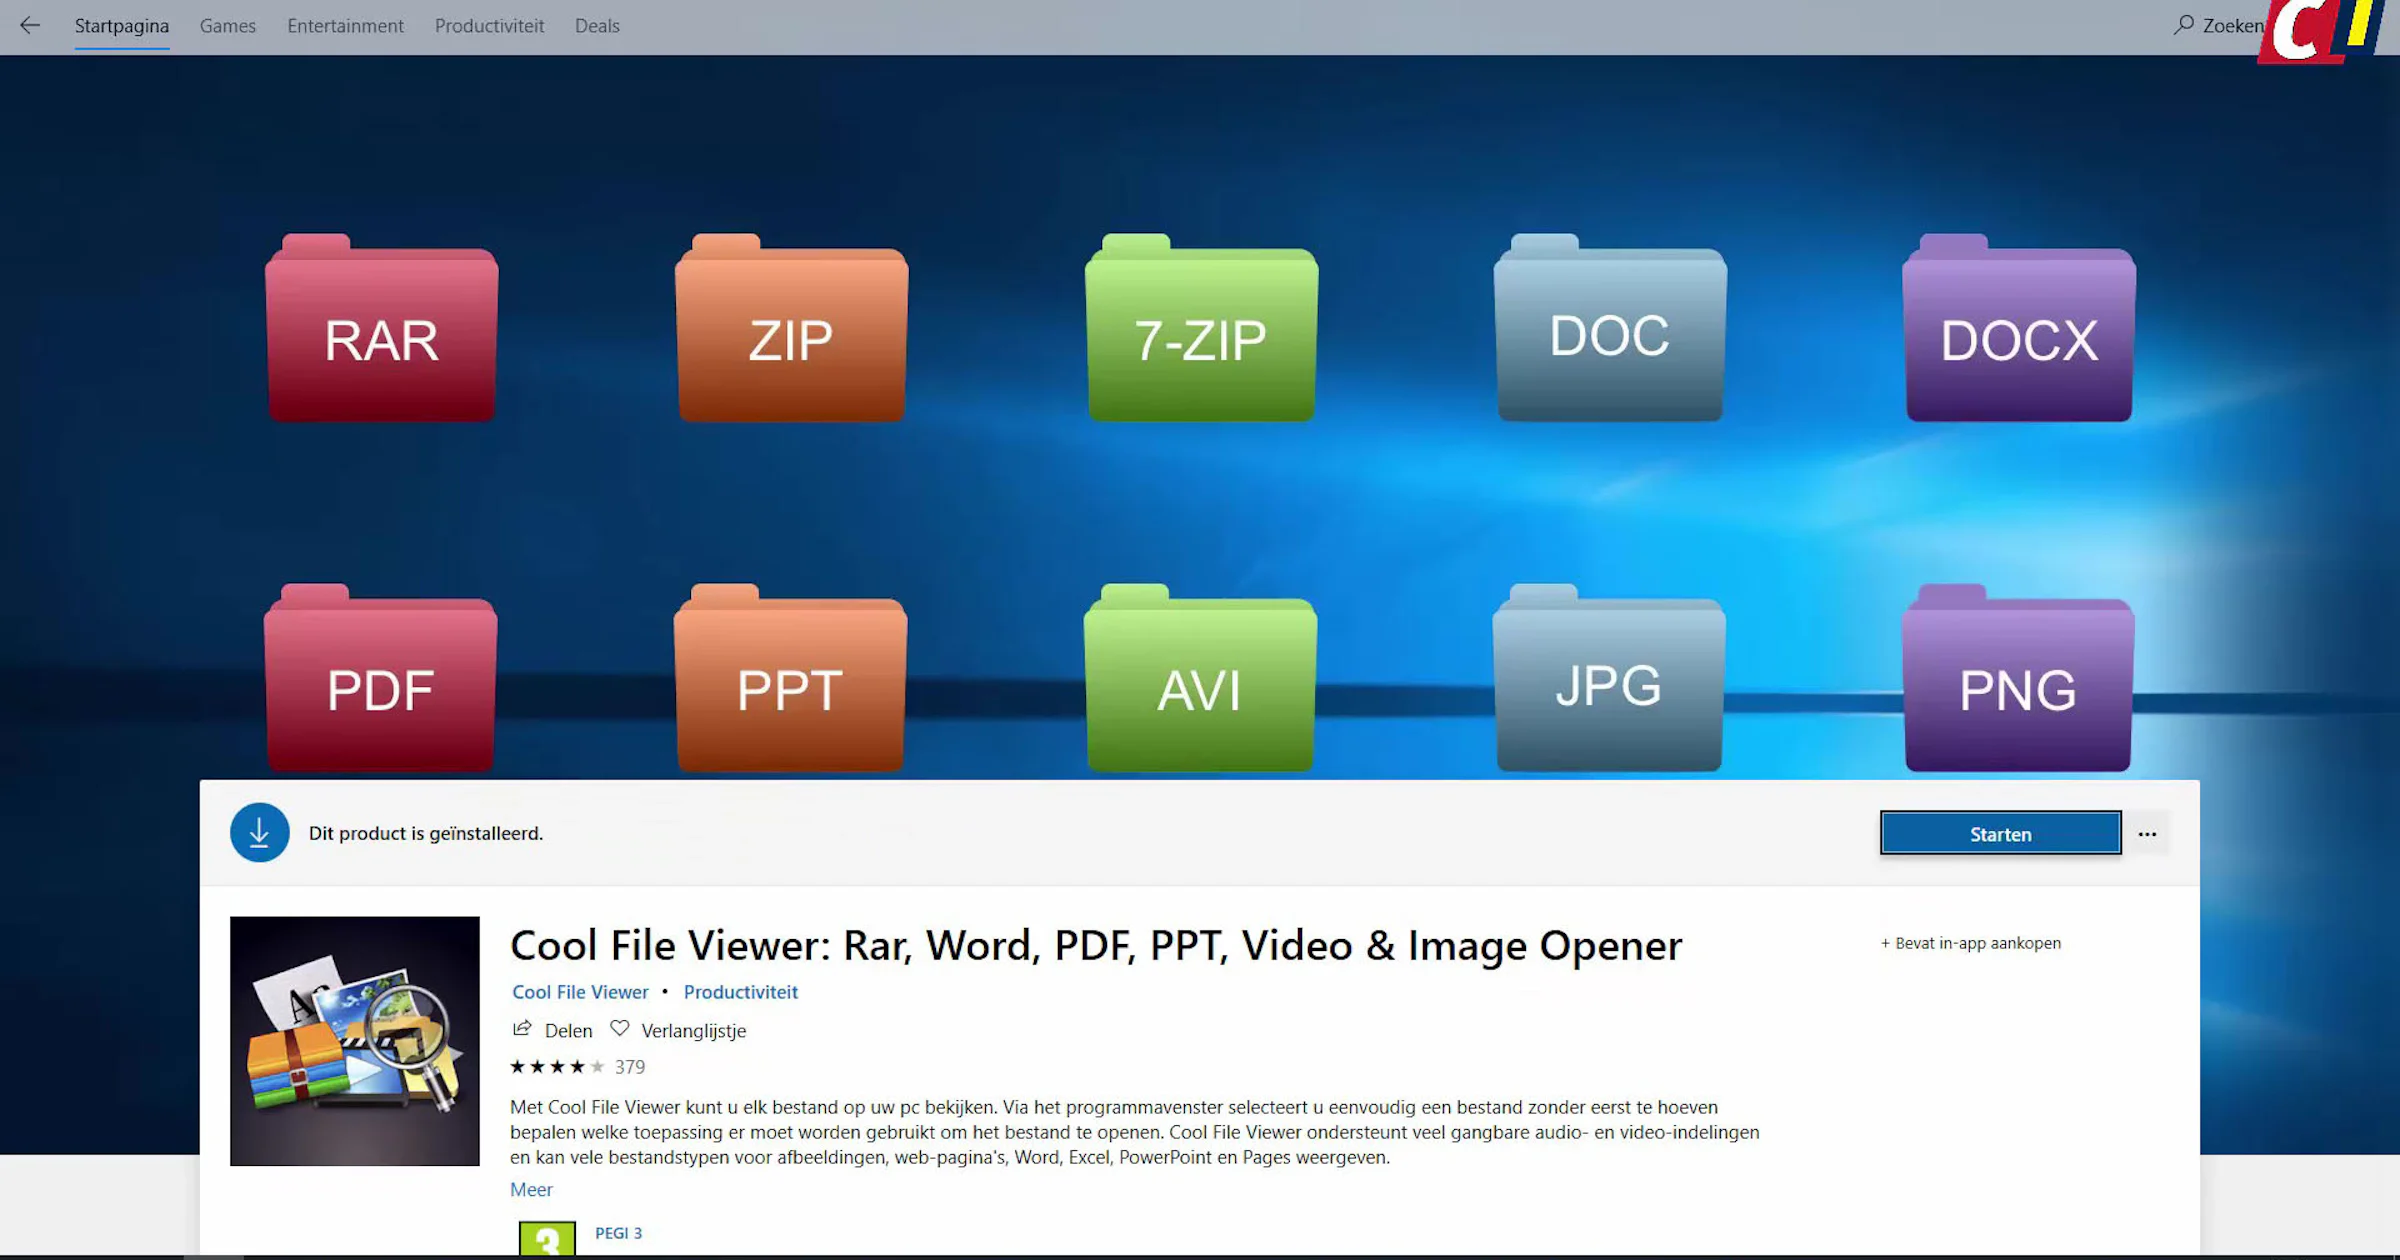The image size is (2400, 1260).
Task: Click the PDF folder icon
Action: tap(380, 678)
